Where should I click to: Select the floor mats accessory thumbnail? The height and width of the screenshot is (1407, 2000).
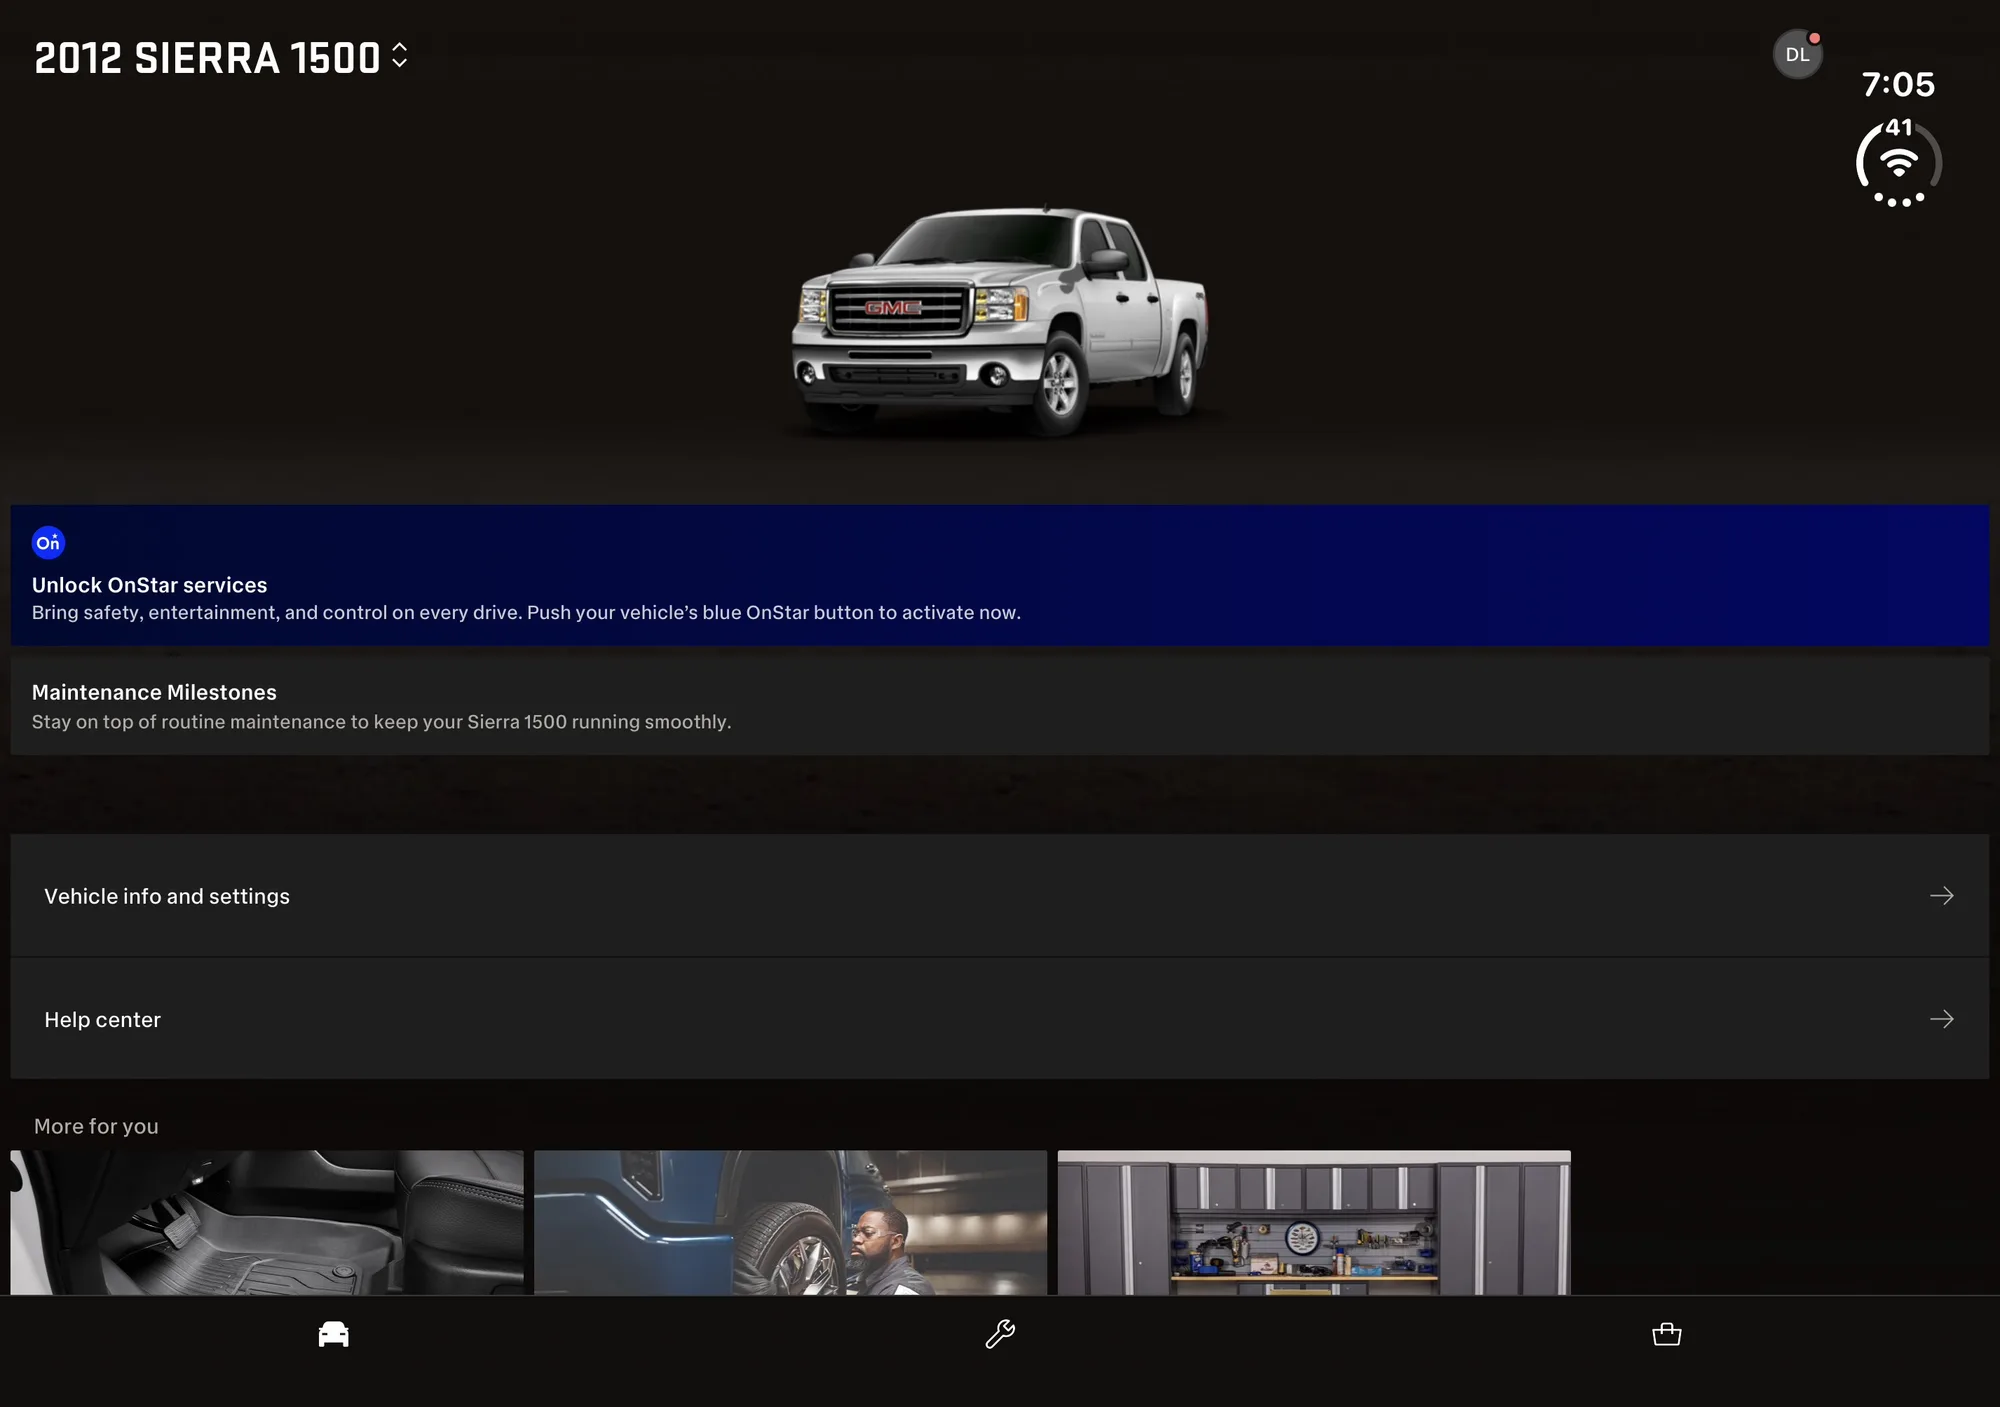pyautogui.click(x=267, y=1222)
